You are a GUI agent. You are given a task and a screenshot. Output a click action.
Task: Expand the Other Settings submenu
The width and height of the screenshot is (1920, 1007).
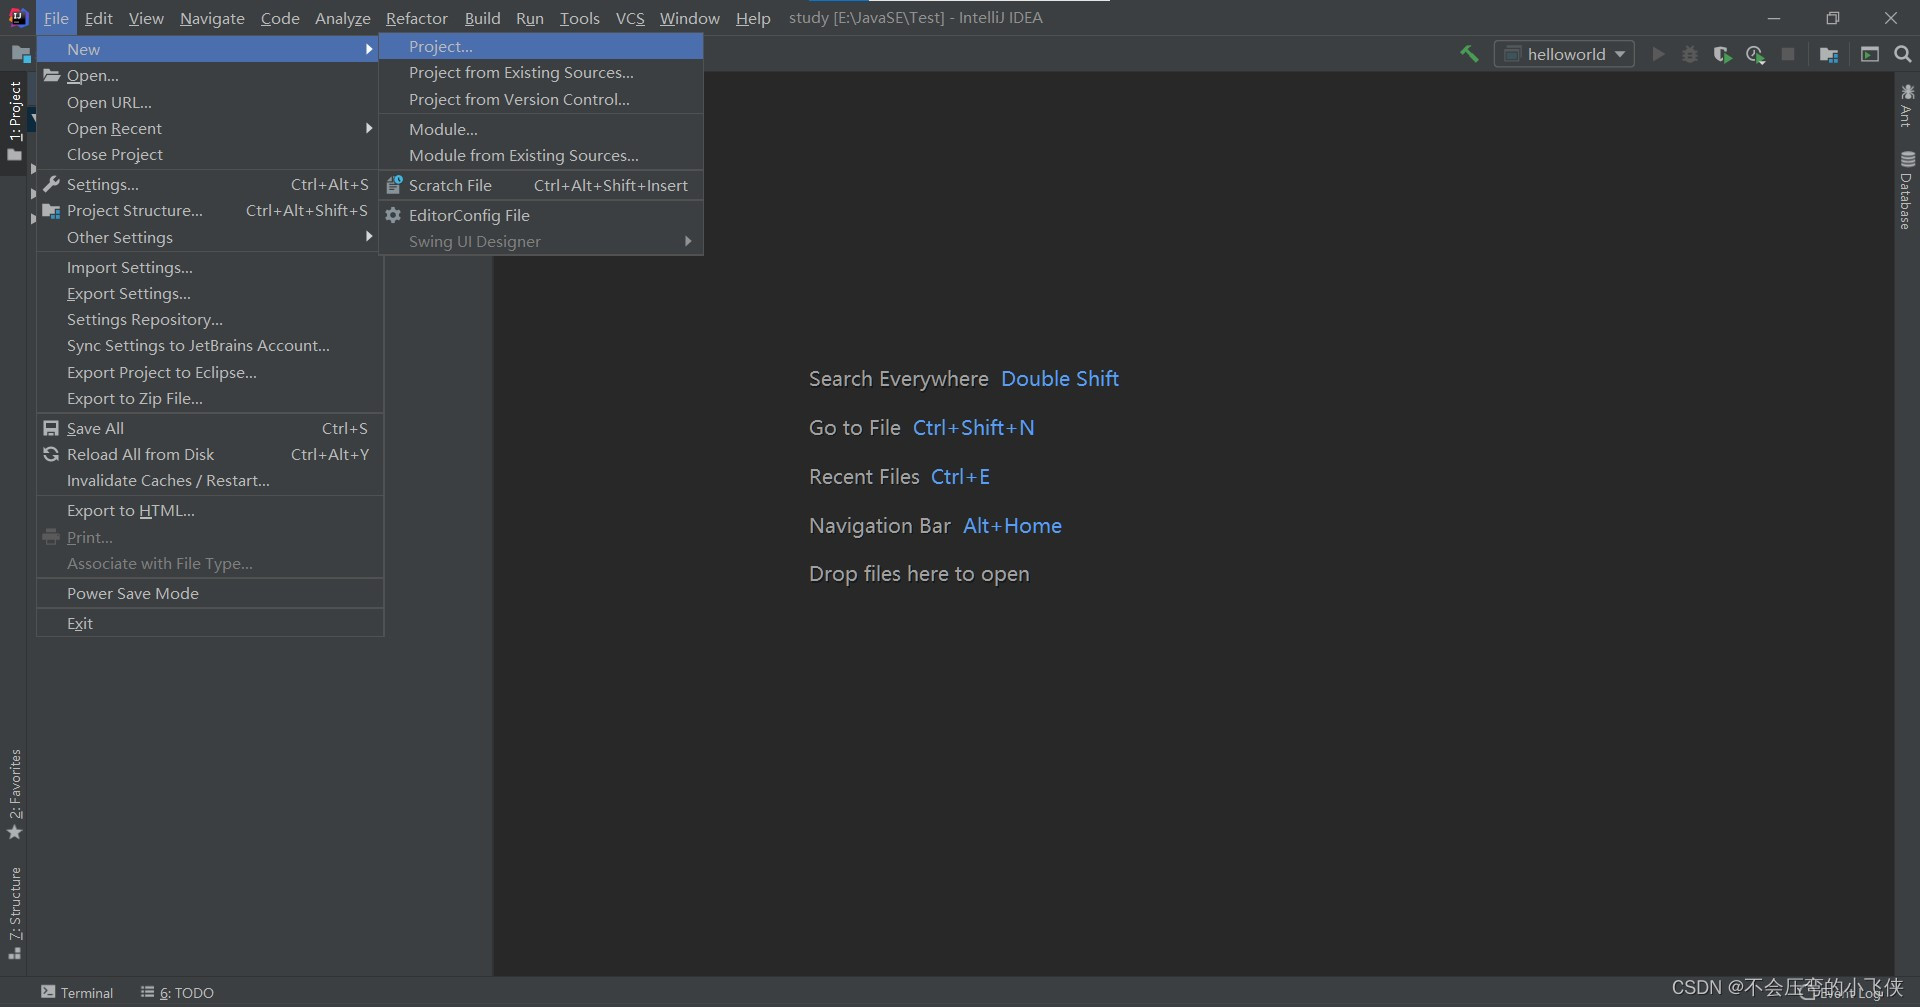(208, 237)
